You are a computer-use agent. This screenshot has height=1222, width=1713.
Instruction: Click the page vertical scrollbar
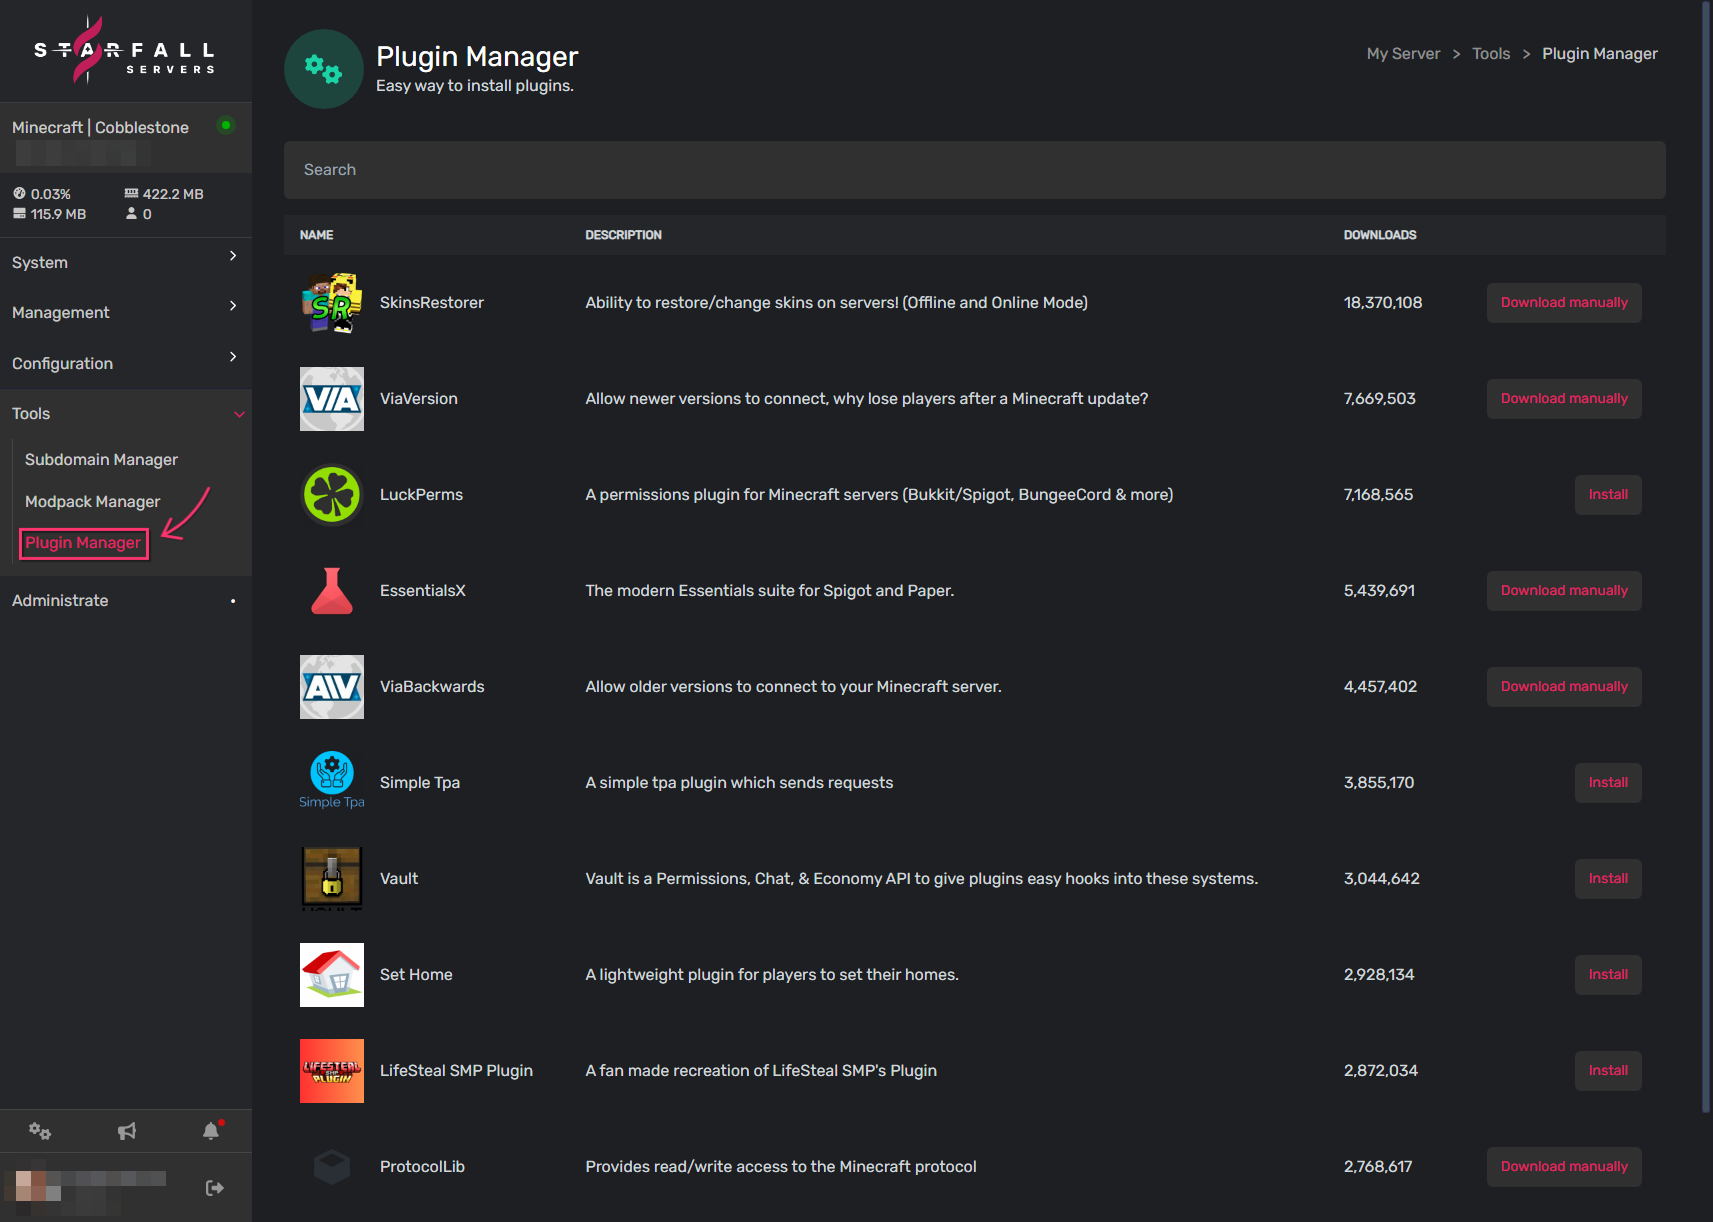[1706, 558]
